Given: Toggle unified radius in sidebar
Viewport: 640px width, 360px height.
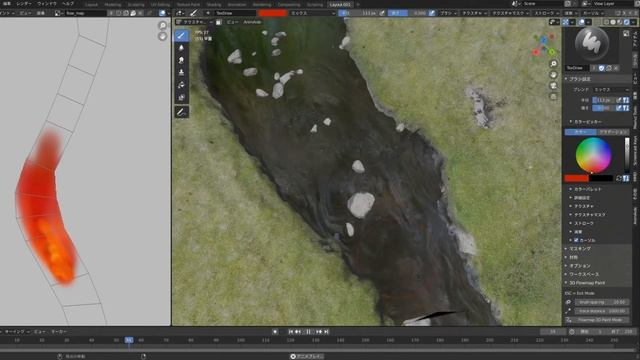Looking at the screenshot, I should coord(626,100).
